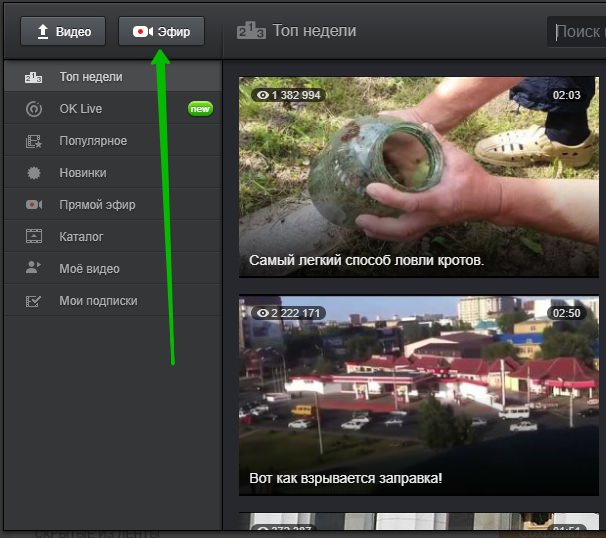Click the Новинки starburst icon
Viewport: 606px width, 538px height.
[x=34, y=173]
